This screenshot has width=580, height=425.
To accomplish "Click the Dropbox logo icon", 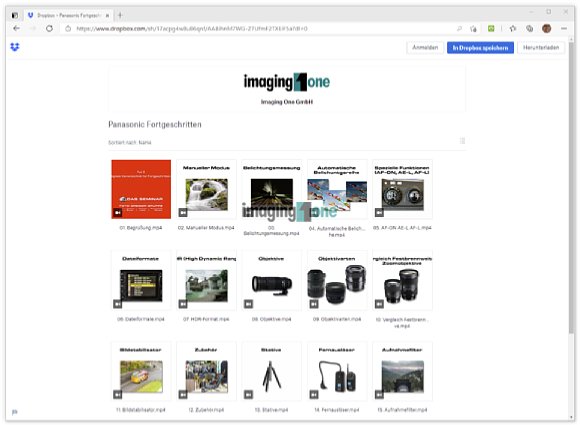I will pyautogui.click(x=14, y=47).
